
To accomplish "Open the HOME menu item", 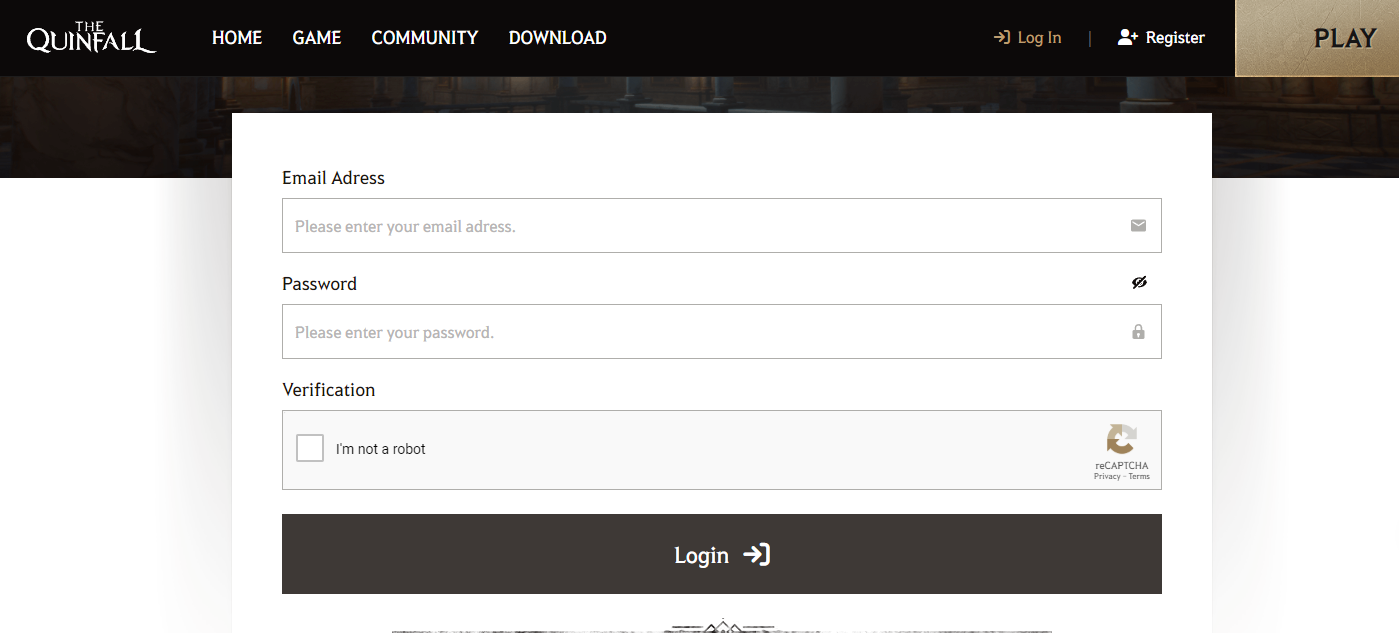I will [x=237, y=38].
